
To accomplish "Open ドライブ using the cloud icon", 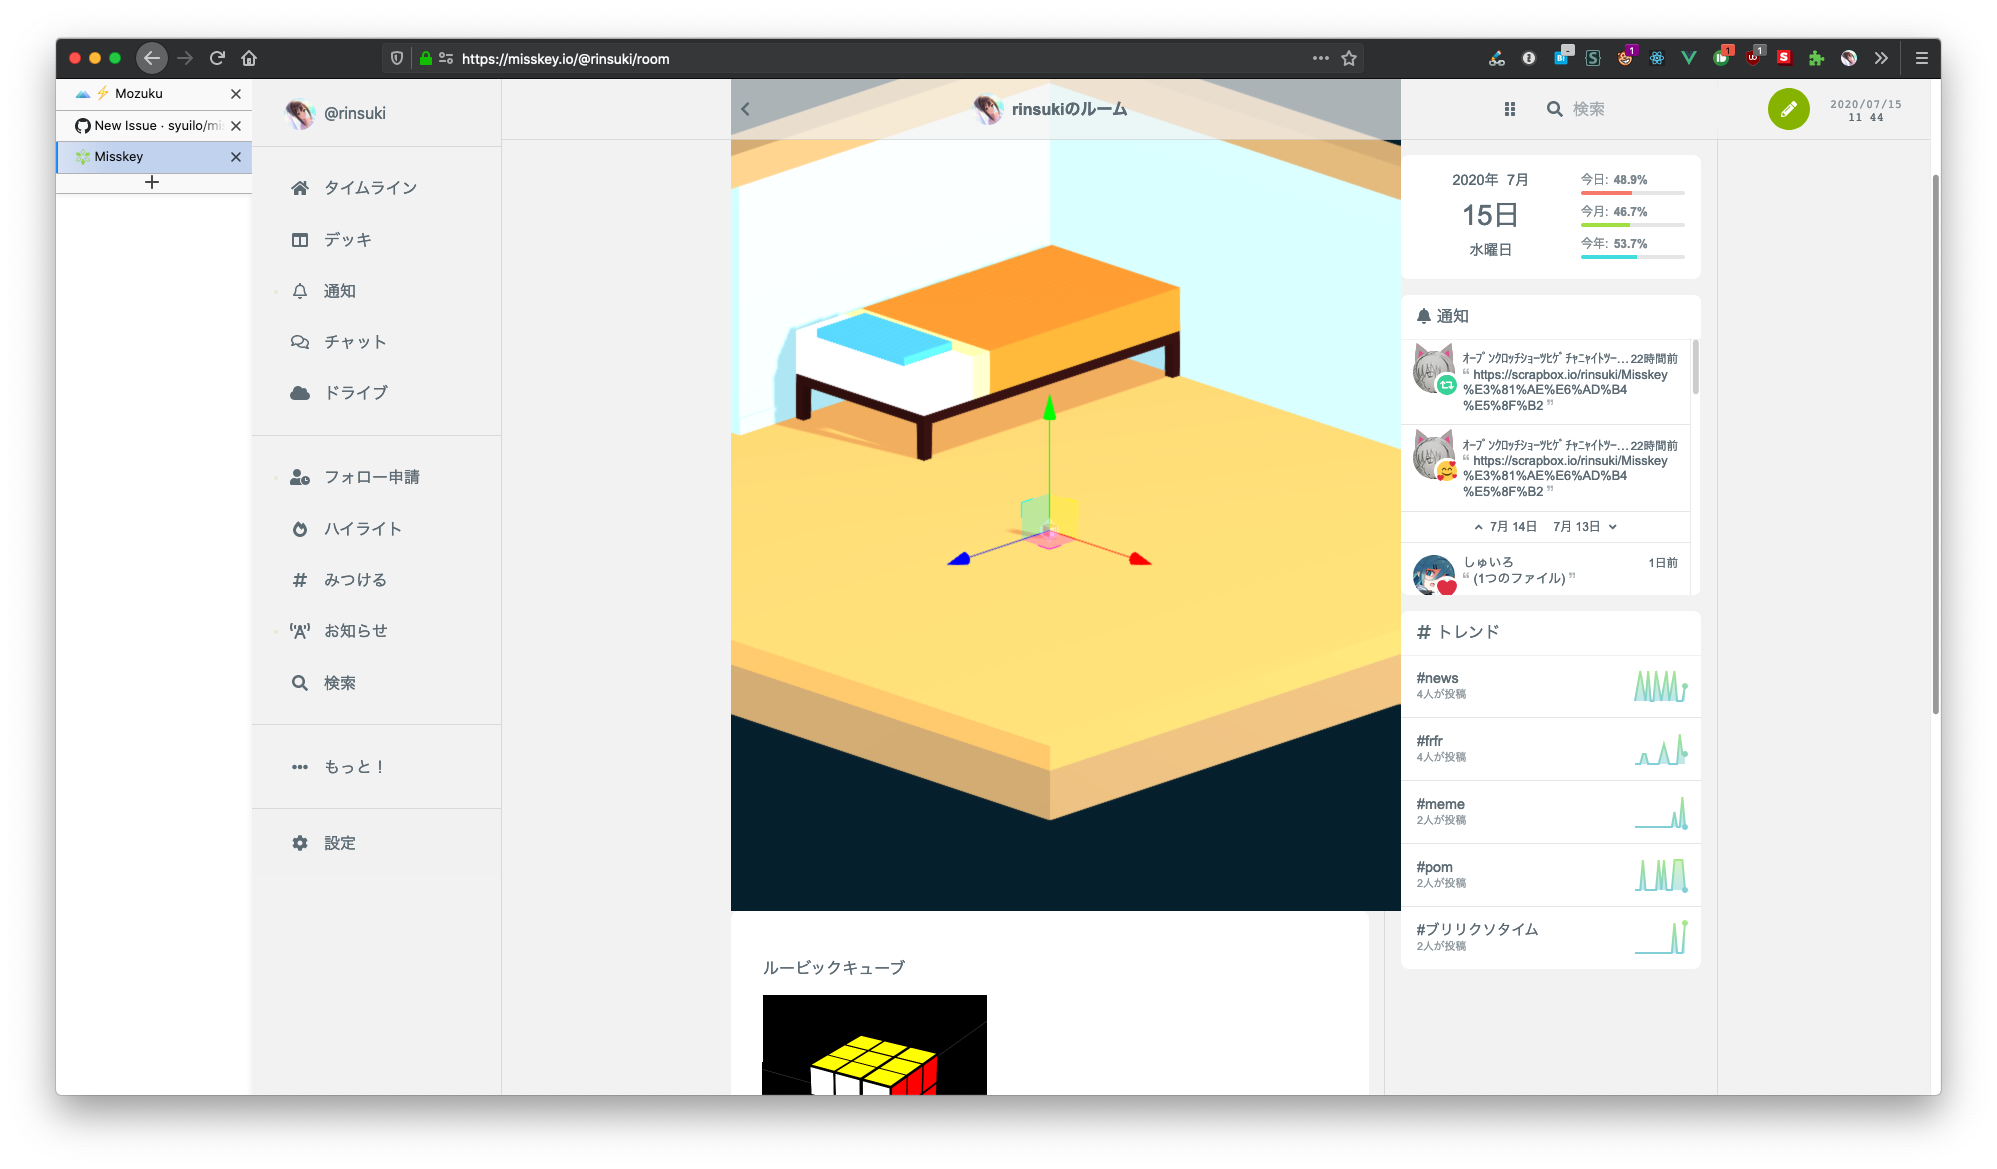I will pos(299,392).
